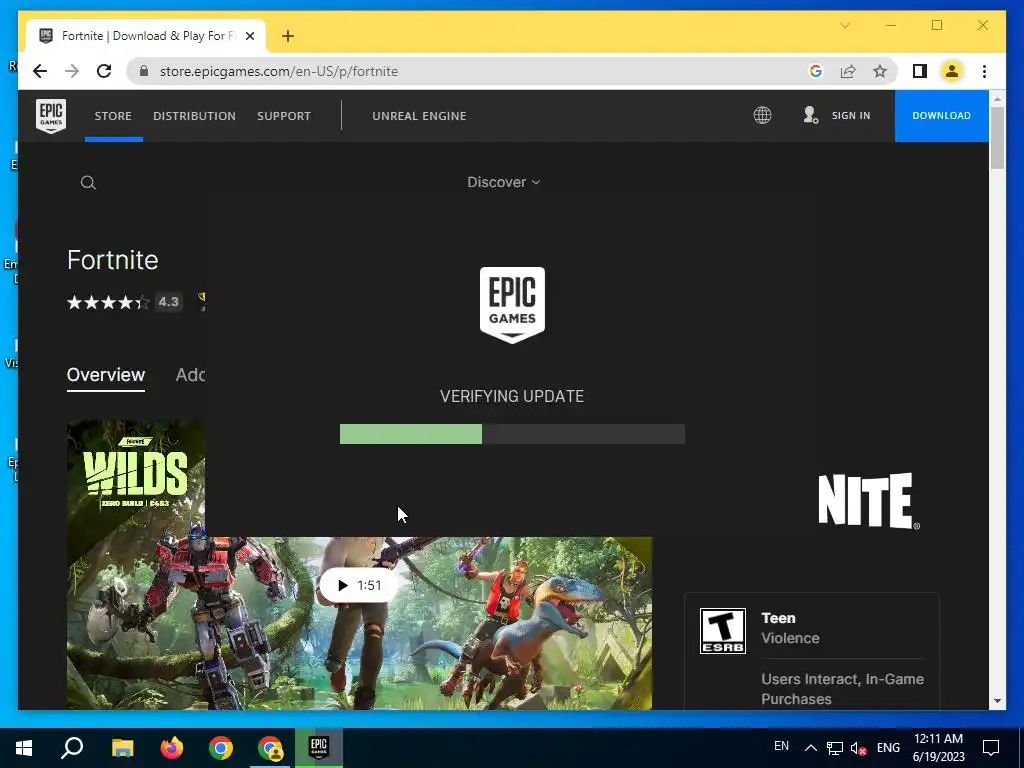Click the store search magnifier icon
The image size is (1024, 768).
88,183
